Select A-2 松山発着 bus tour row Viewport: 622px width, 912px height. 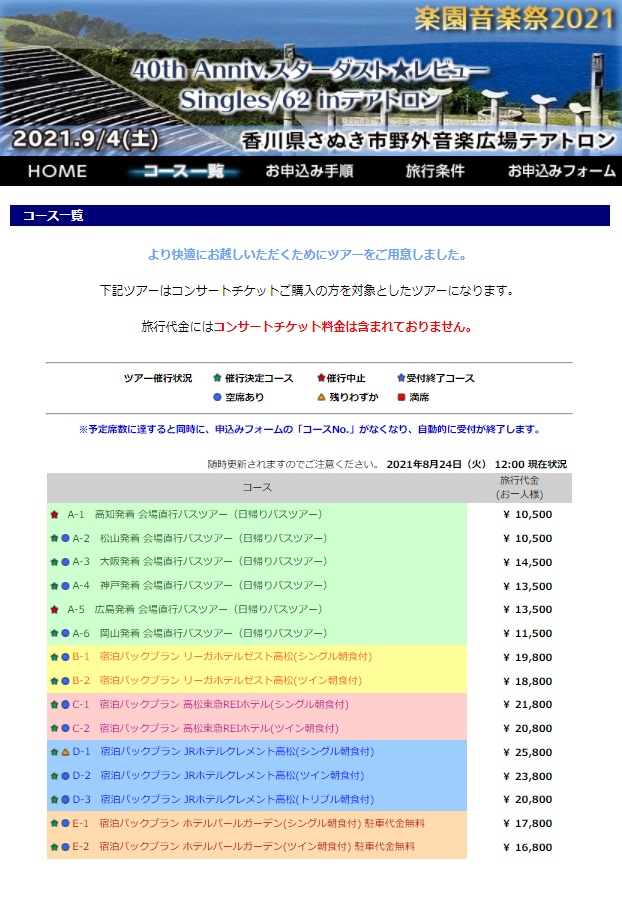pyautogui.click(x=257, y=539)
